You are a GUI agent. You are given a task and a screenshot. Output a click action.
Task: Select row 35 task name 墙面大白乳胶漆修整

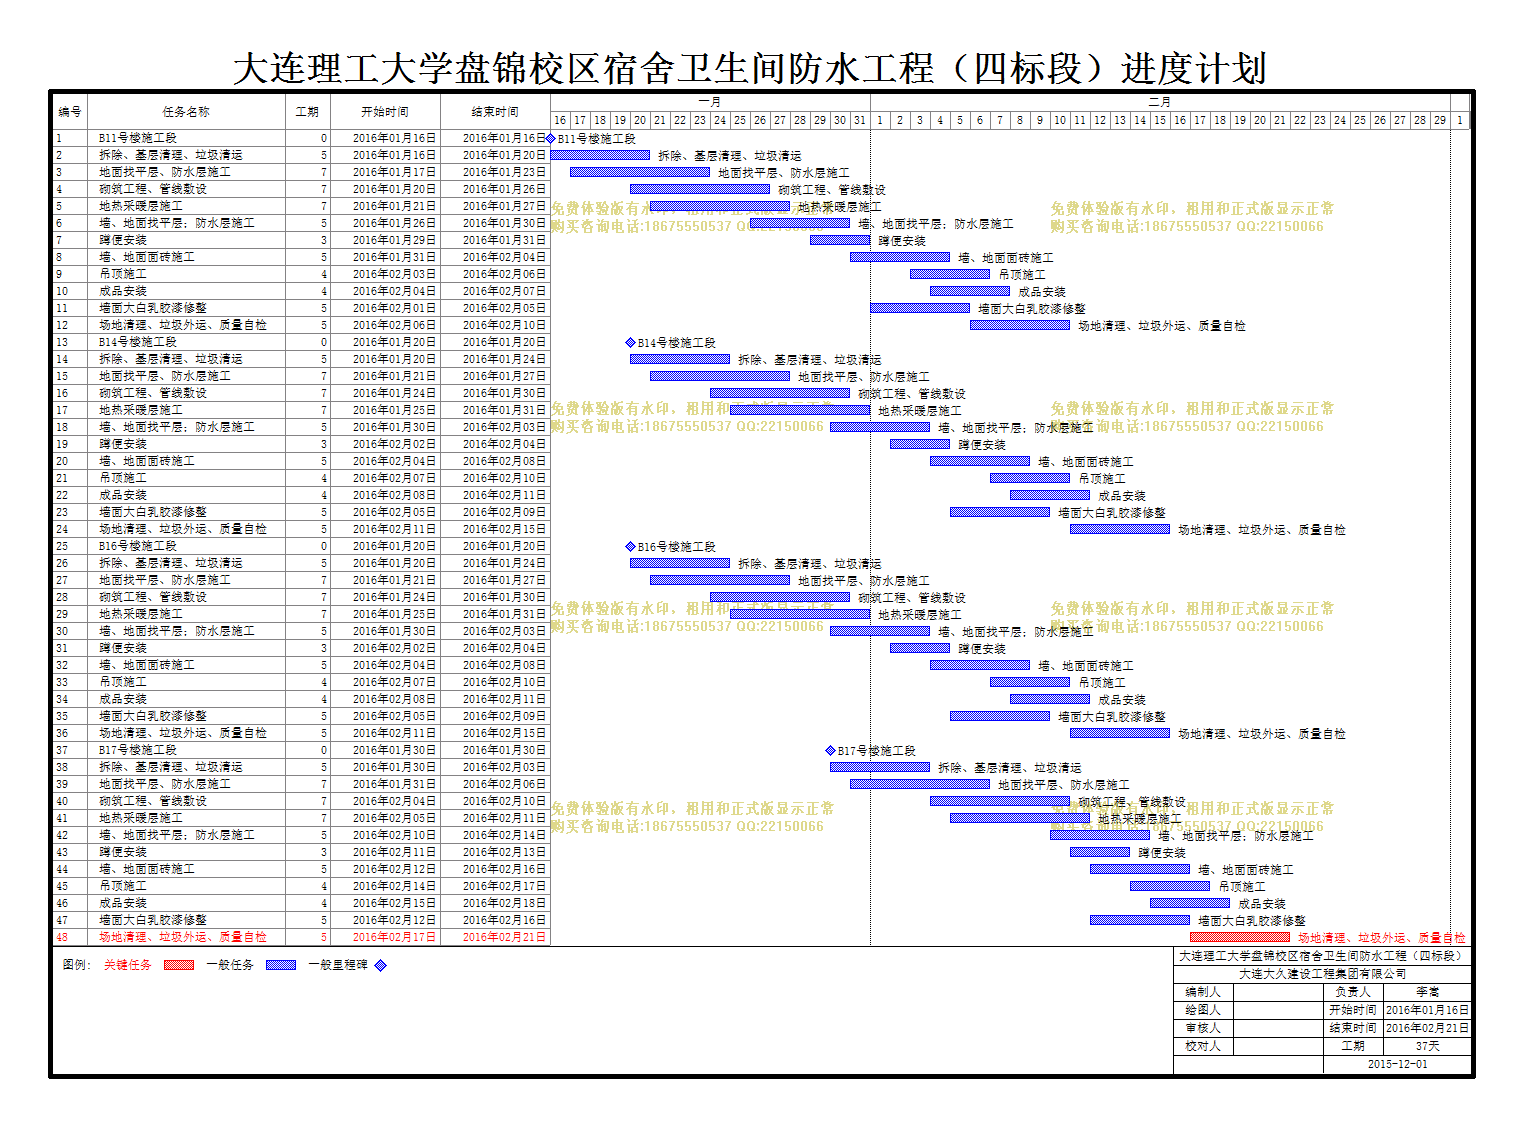[x=153, y=716]
